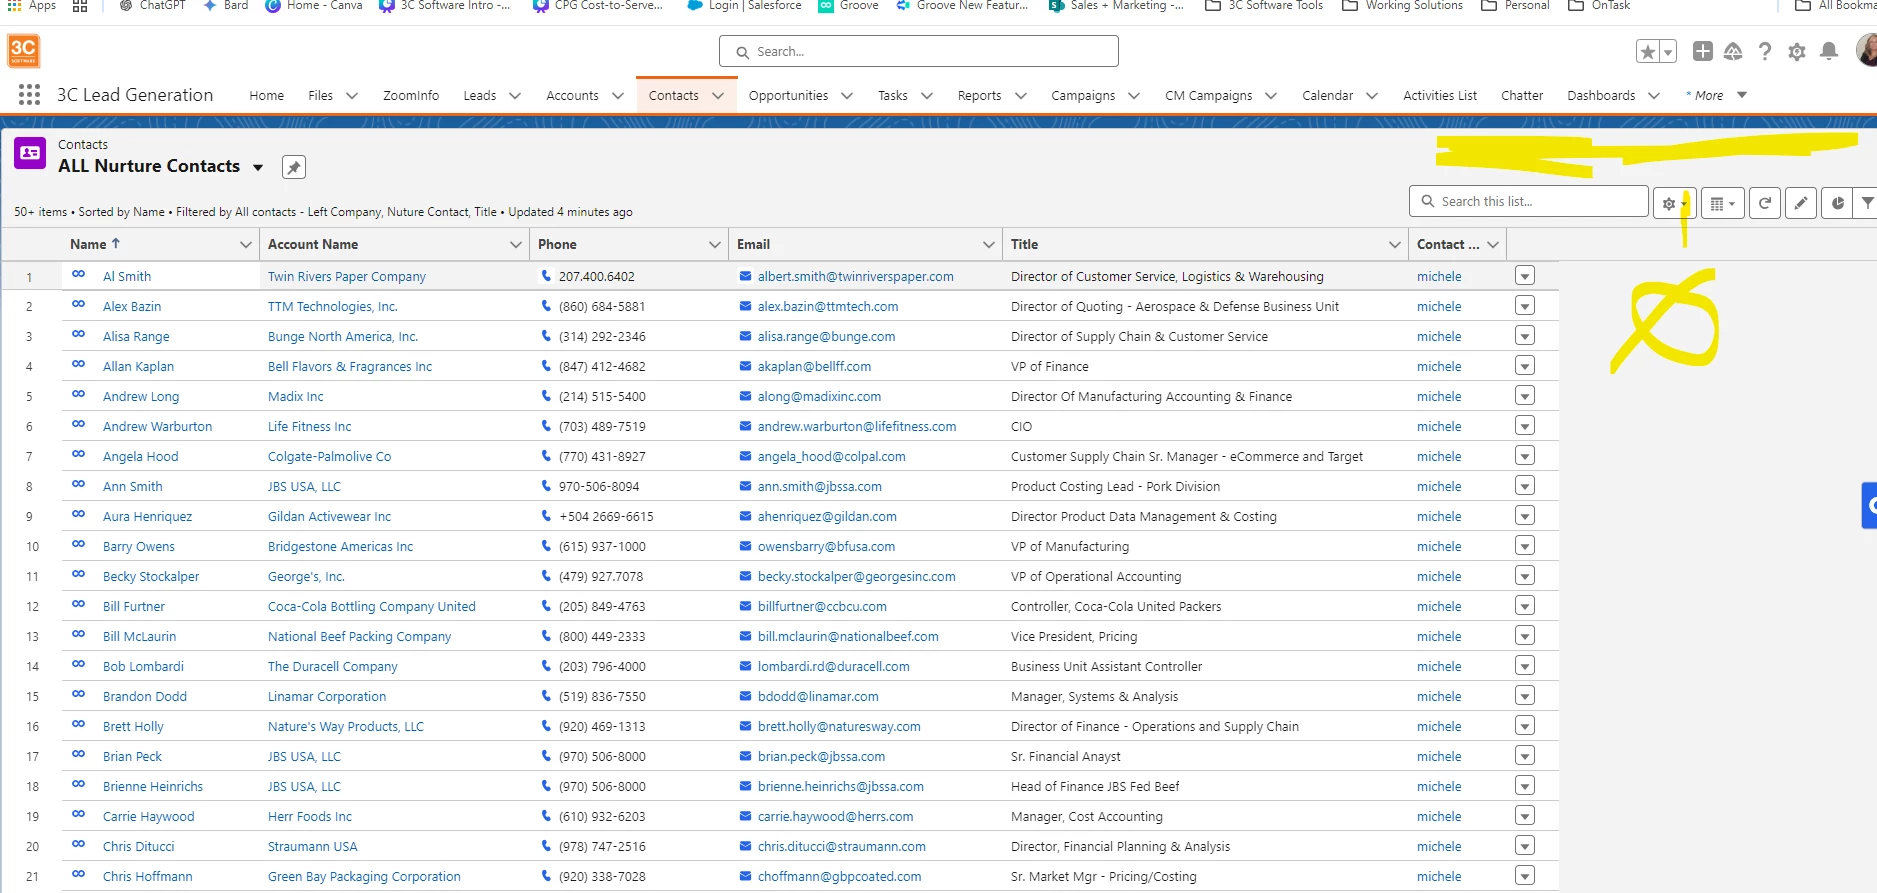Open The Duracell Company account
Image resolution: width=1877 pixels, height=893 pixels.
[332, 666]
